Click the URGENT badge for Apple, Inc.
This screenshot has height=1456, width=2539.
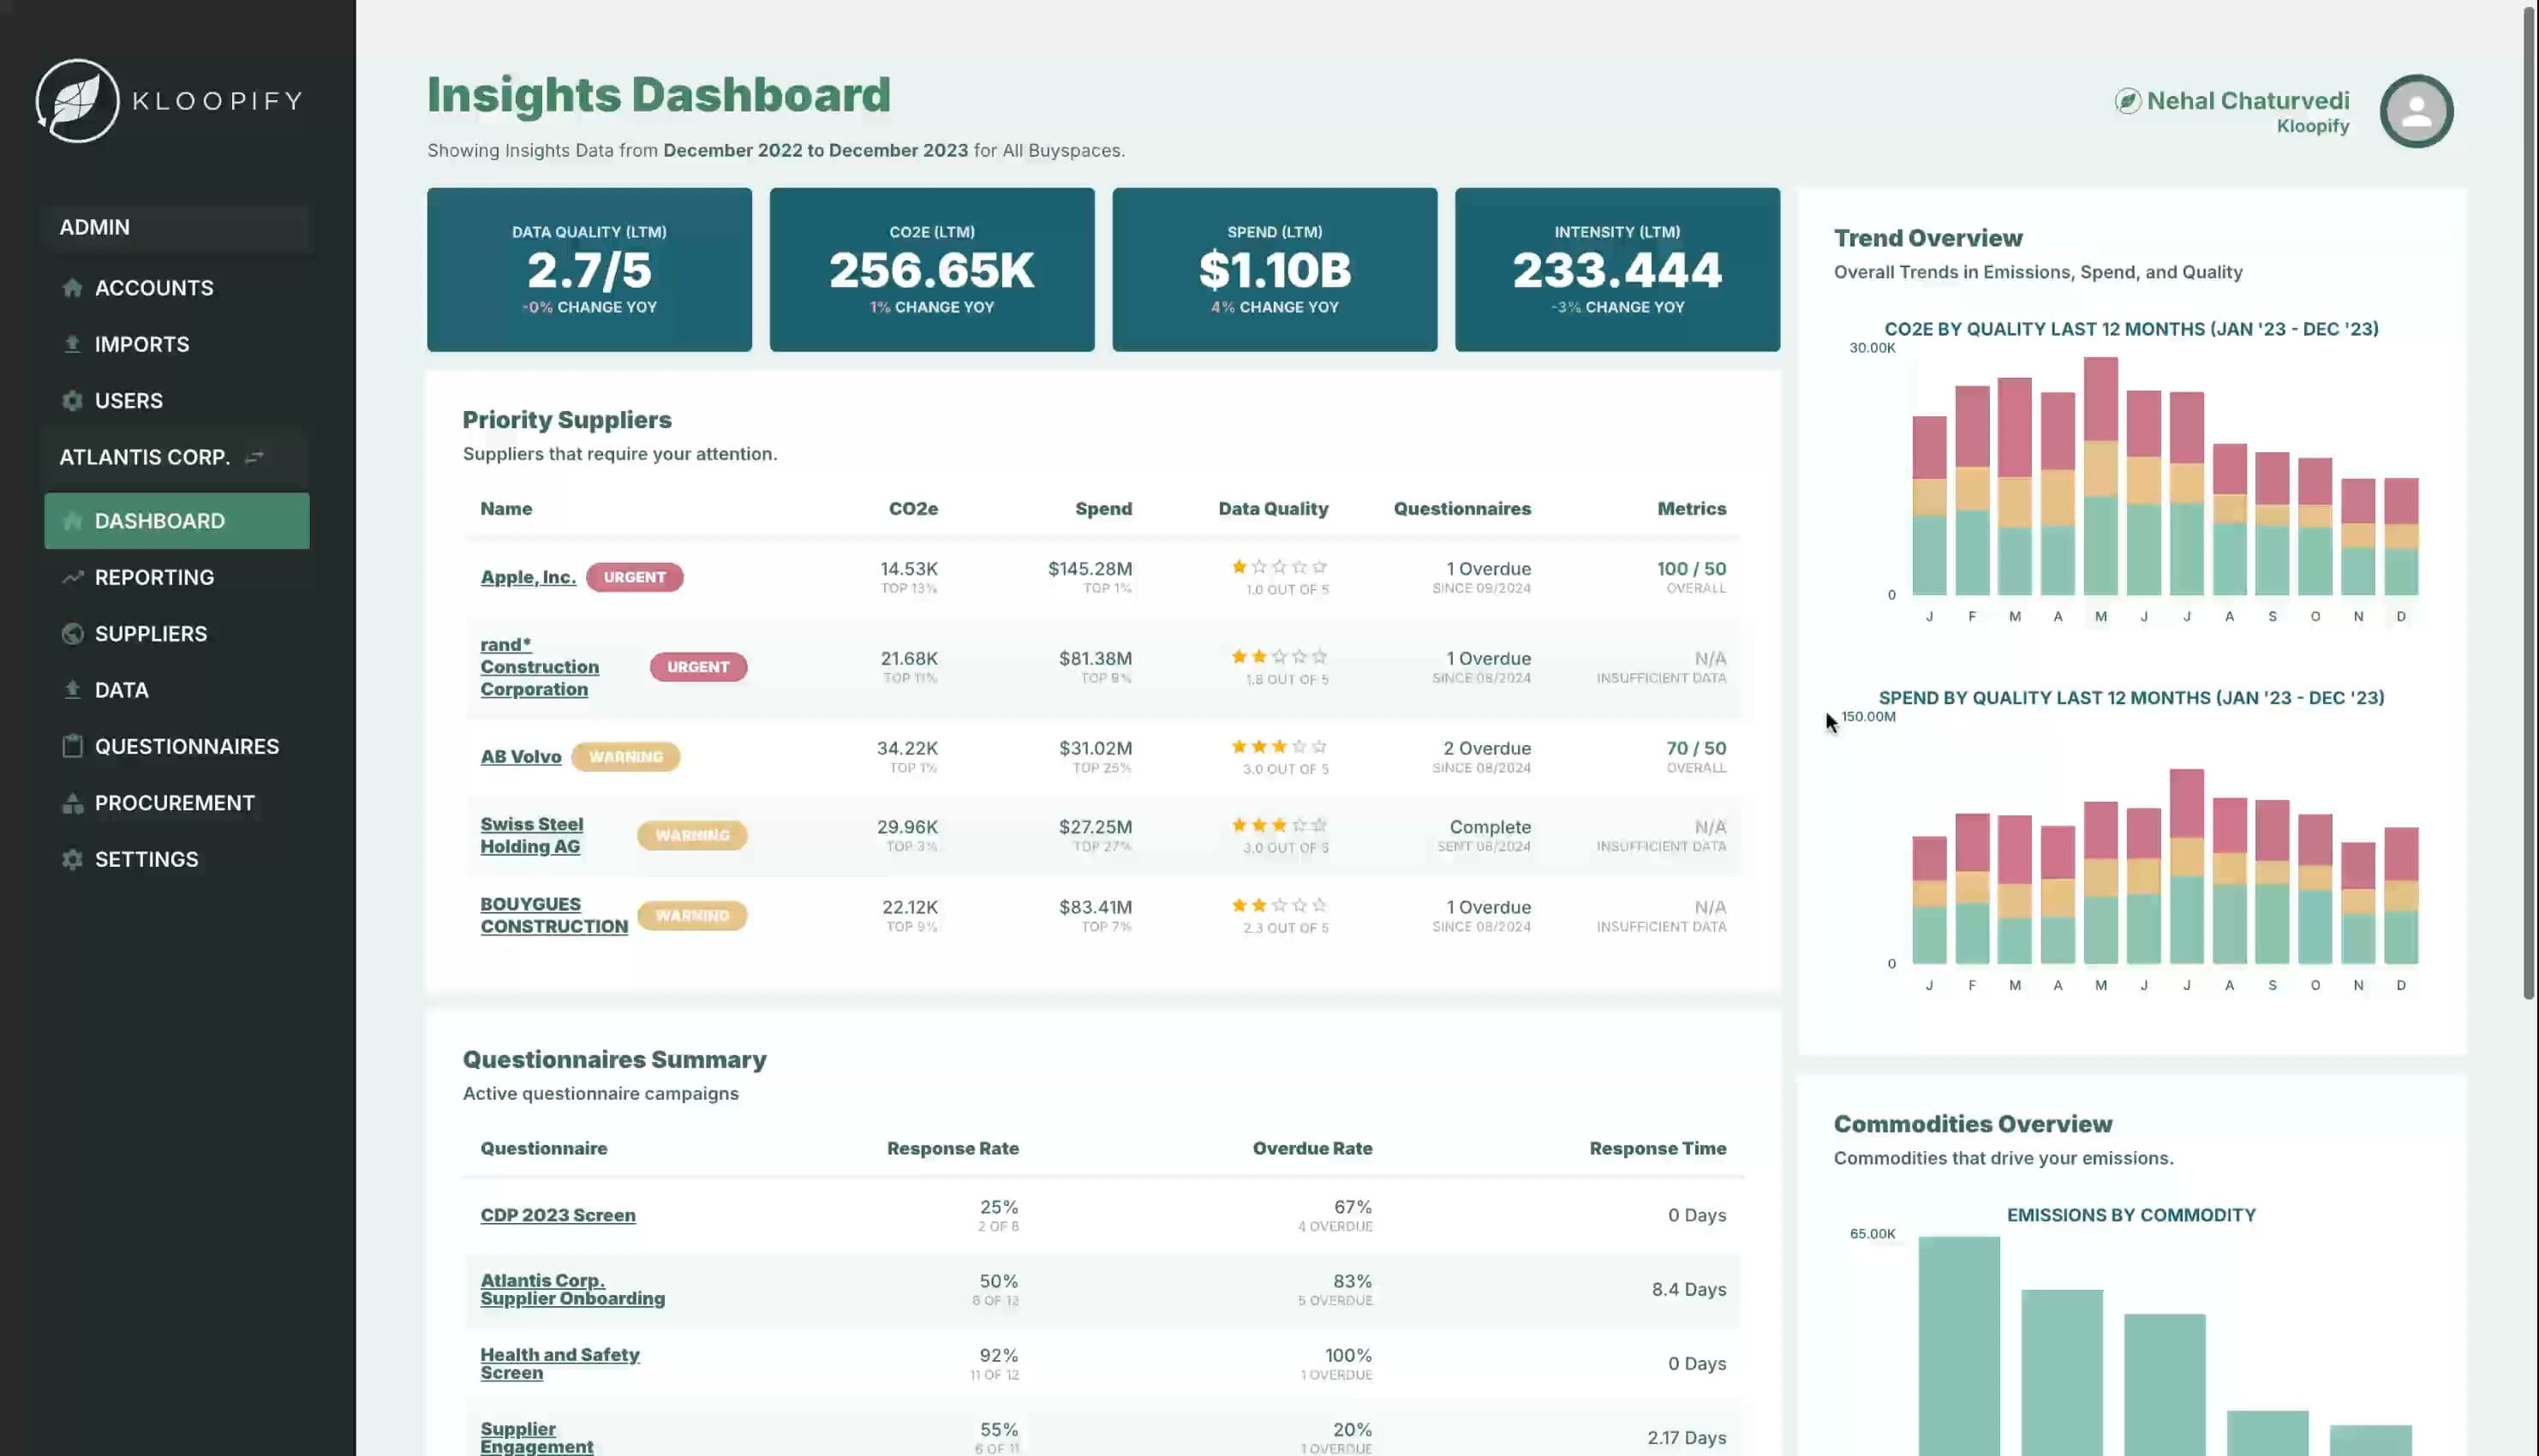pyautogui.click(x=635, y=577)
